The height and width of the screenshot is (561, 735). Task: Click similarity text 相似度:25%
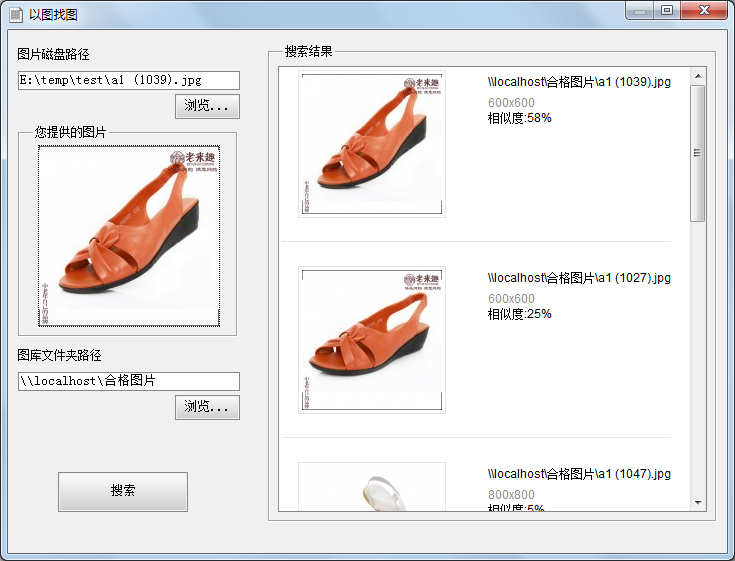tap(519, 314)
